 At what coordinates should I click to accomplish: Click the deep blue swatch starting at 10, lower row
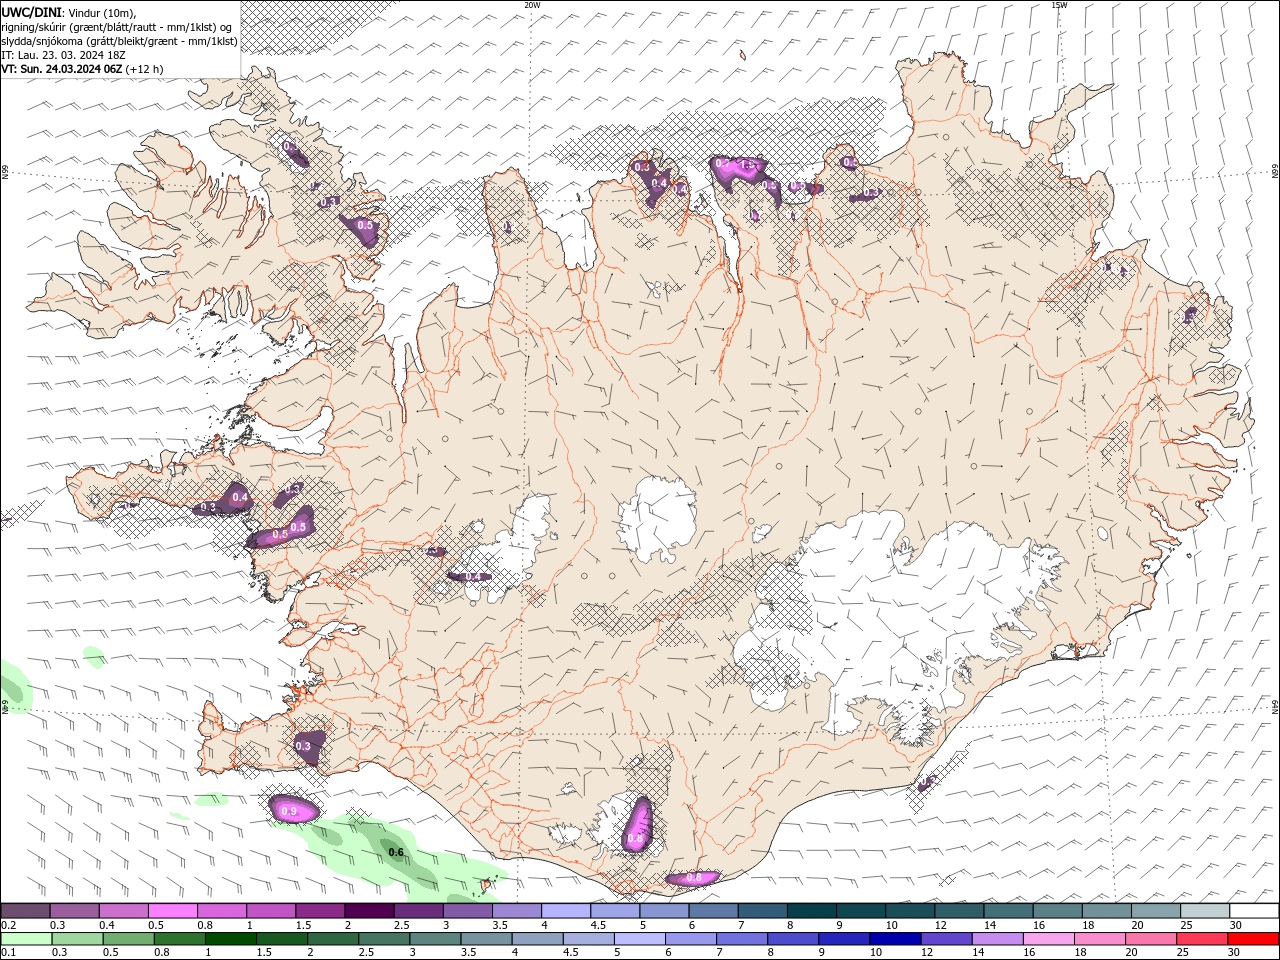coord(895,939)
